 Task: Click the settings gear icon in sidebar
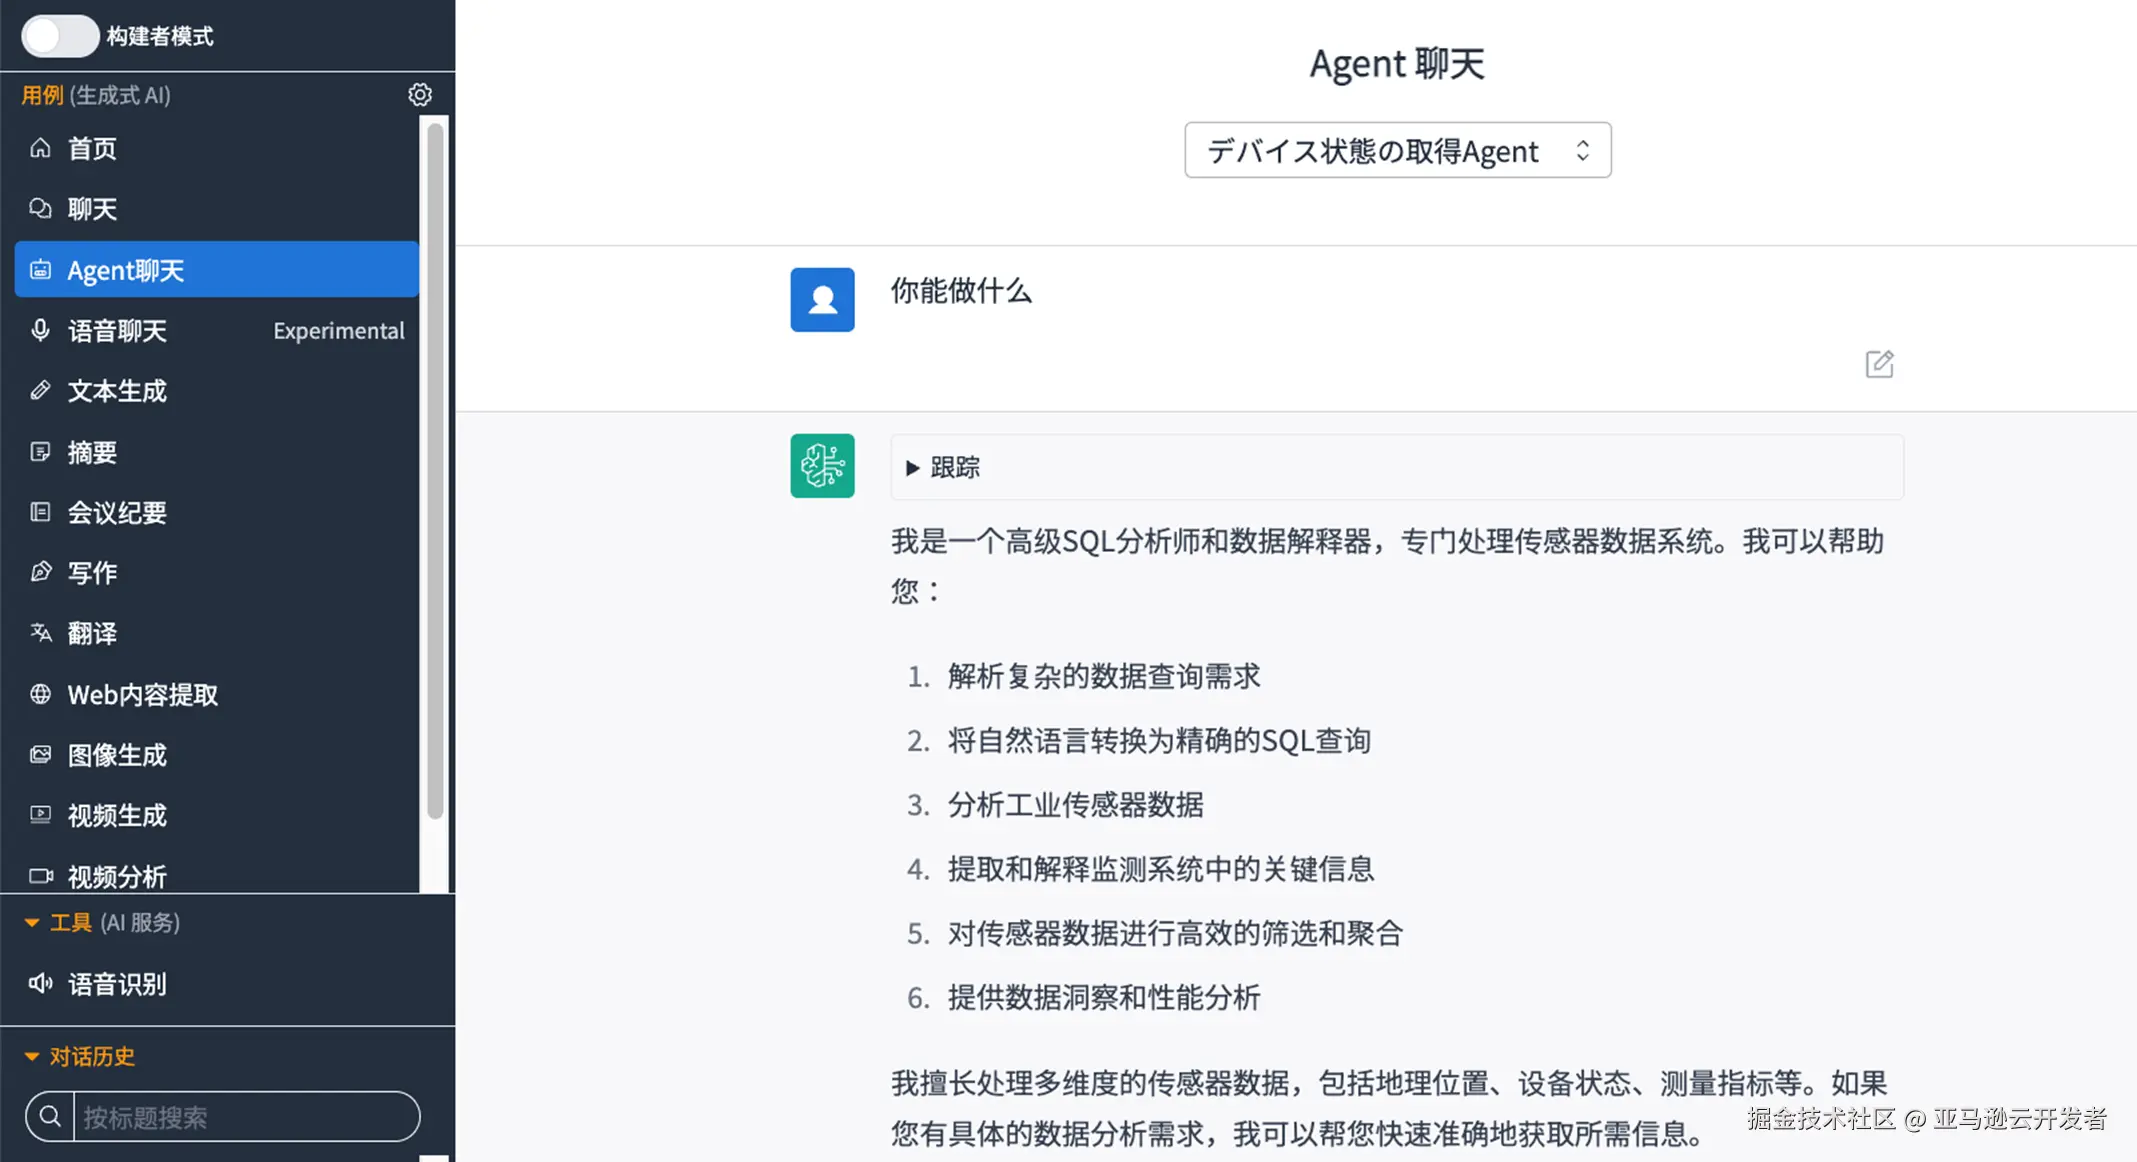(x=420, y=94)
